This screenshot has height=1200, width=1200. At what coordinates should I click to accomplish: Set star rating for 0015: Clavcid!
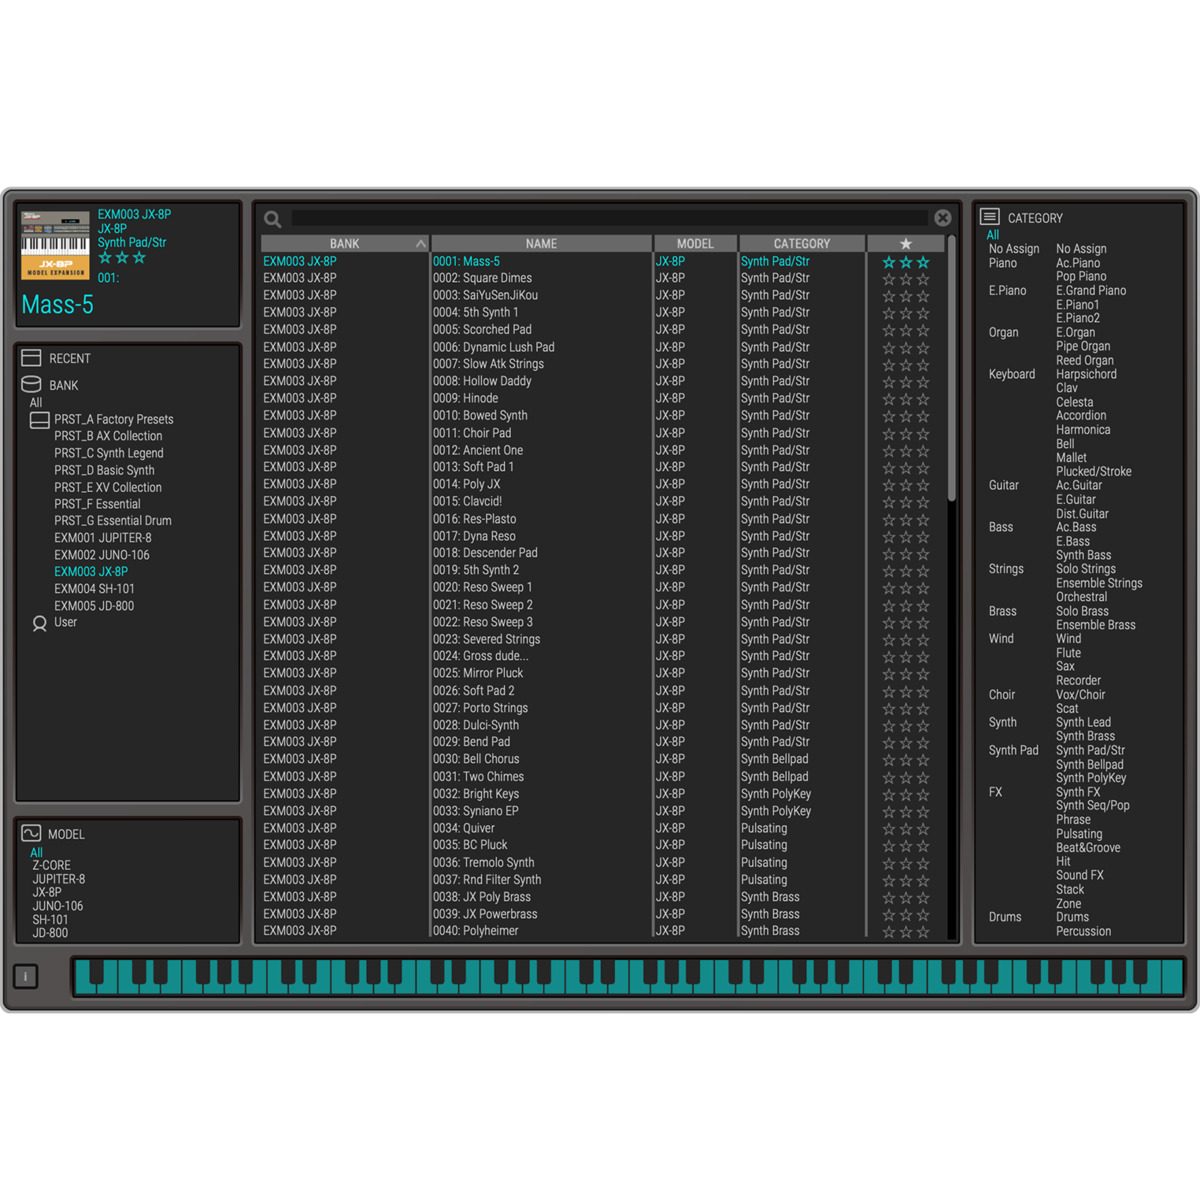(906, 502)
